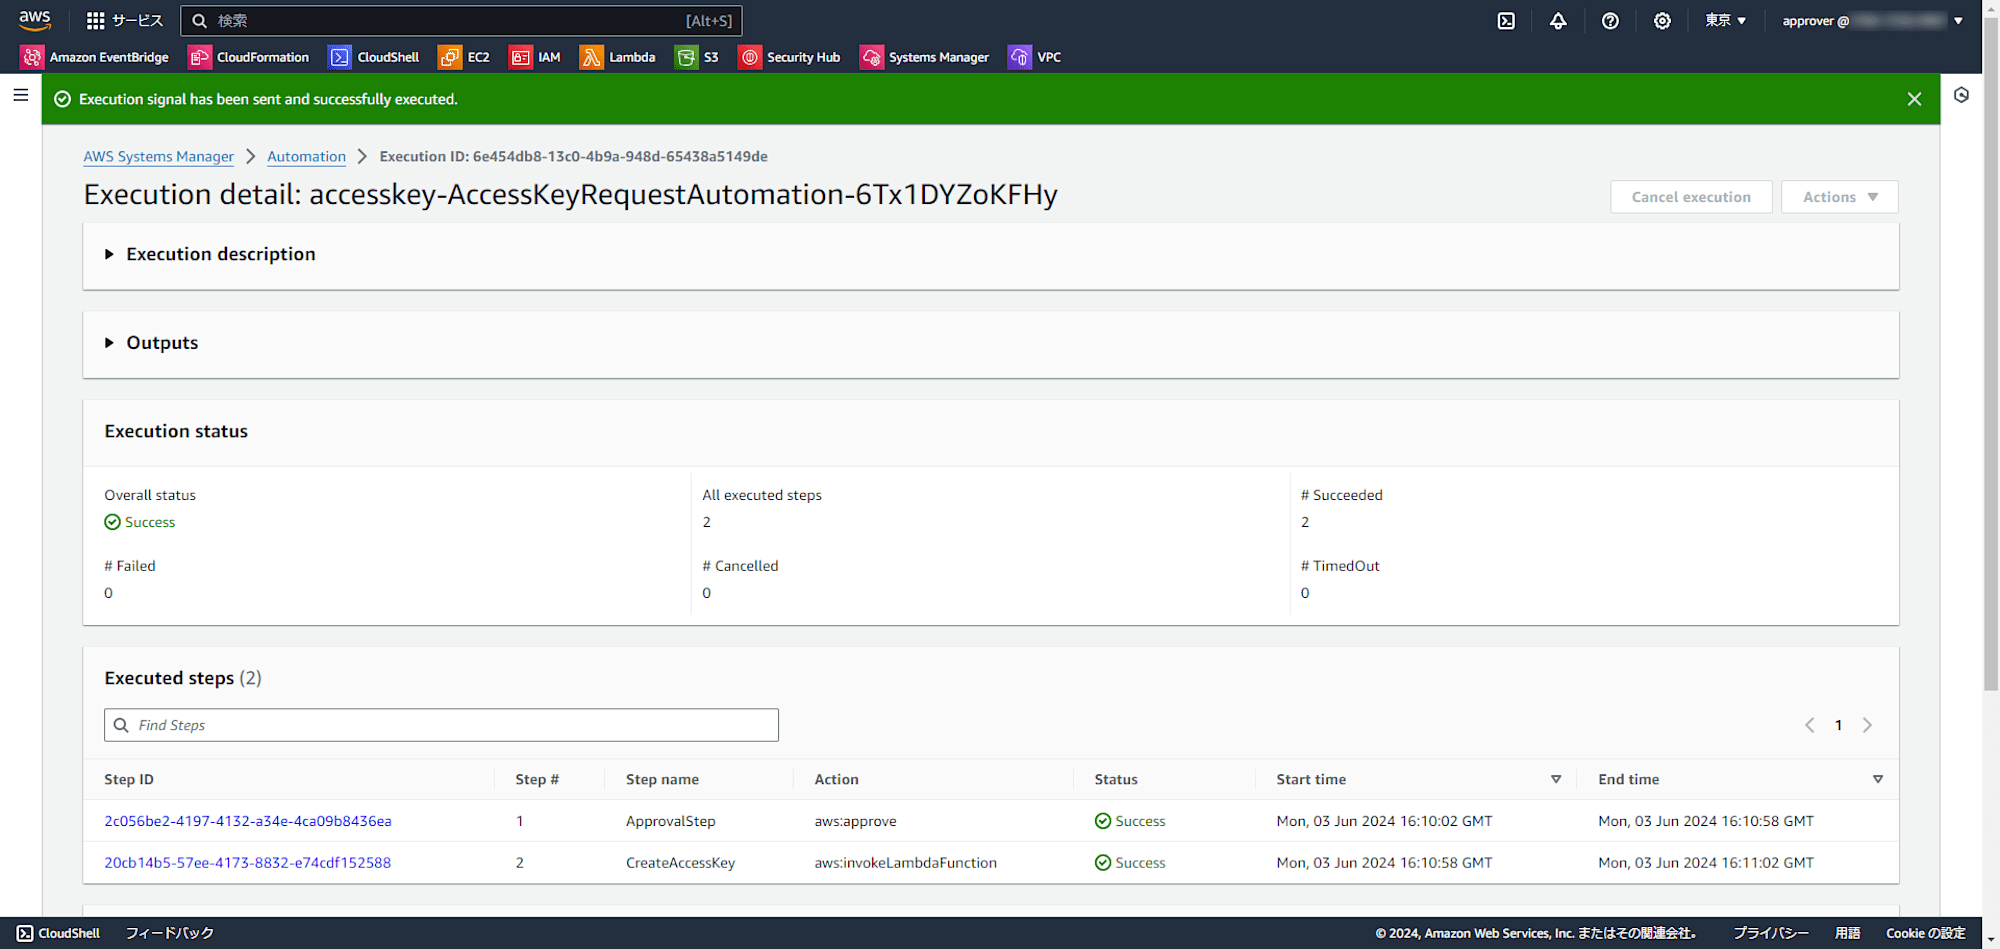Click the Find Steps search field
Viewport: 2000px width, 949px height.
point(441,725)
